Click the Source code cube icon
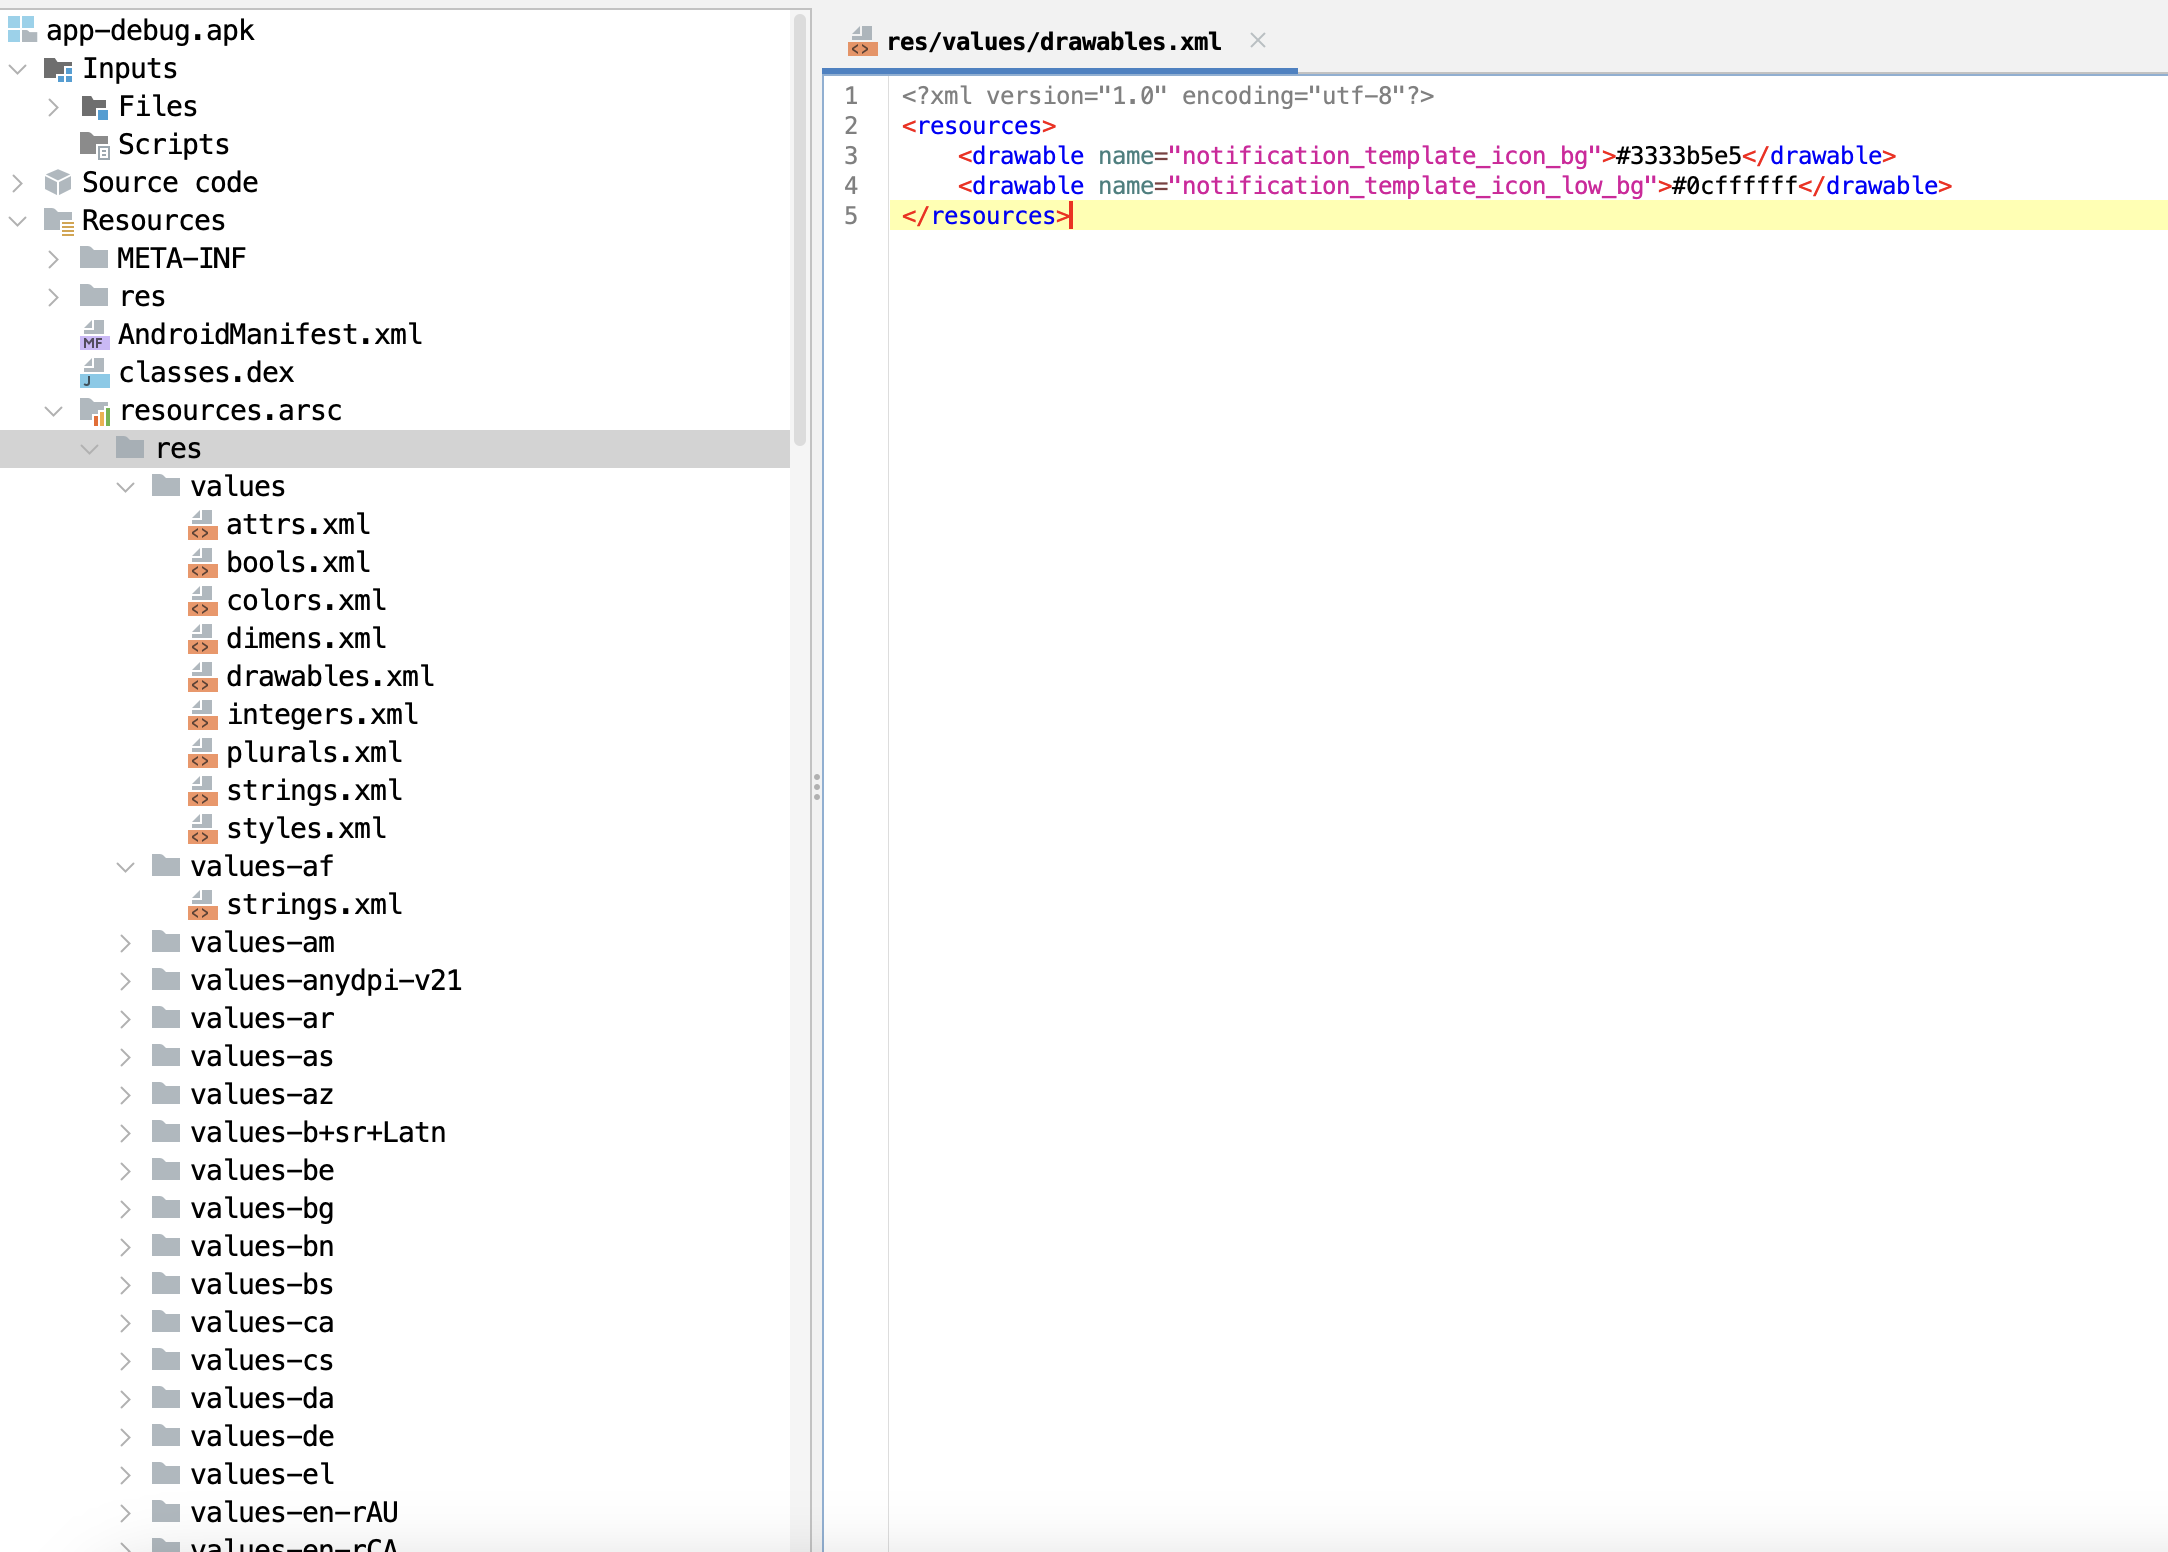The width and height of the screenshot is (2168, 1552). coord(58,182)
